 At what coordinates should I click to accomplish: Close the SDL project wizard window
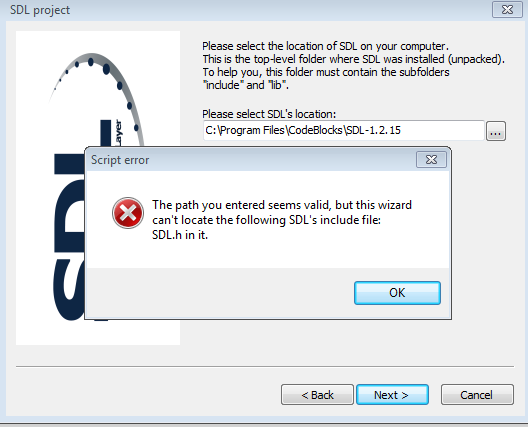(x=507, y=9)
